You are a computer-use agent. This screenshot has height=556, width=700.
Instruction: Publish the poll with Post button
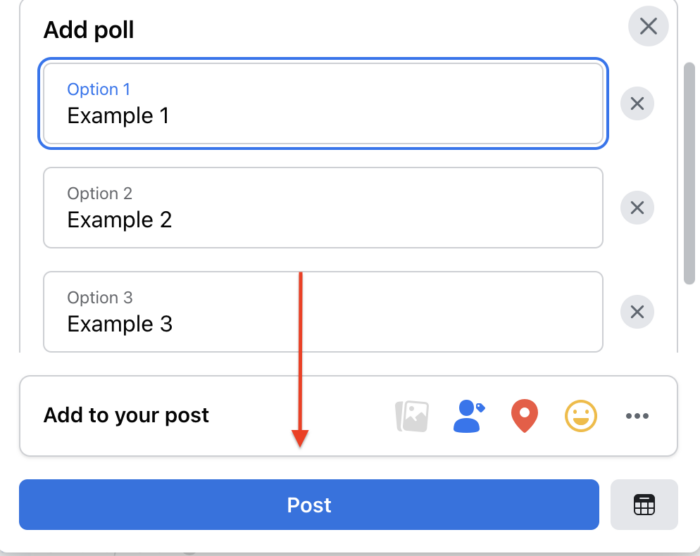(x=309, y=505)
